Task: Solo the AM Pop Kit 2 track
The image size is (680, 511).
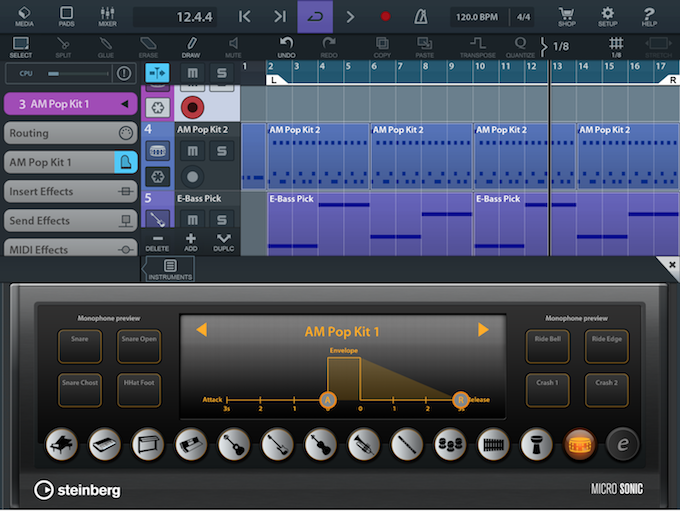Action: [x=222, y=151]
